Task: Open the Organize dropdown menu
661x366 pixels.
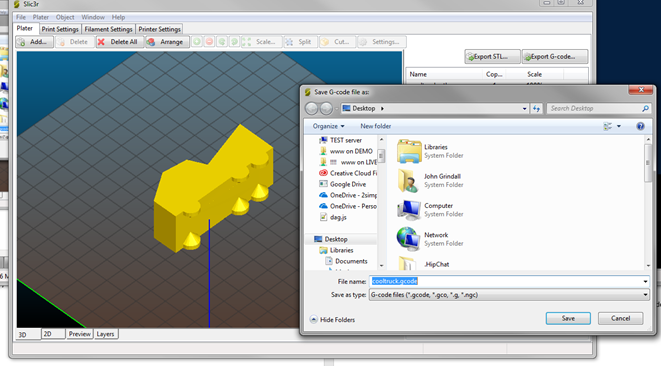Action: (328, 126)
